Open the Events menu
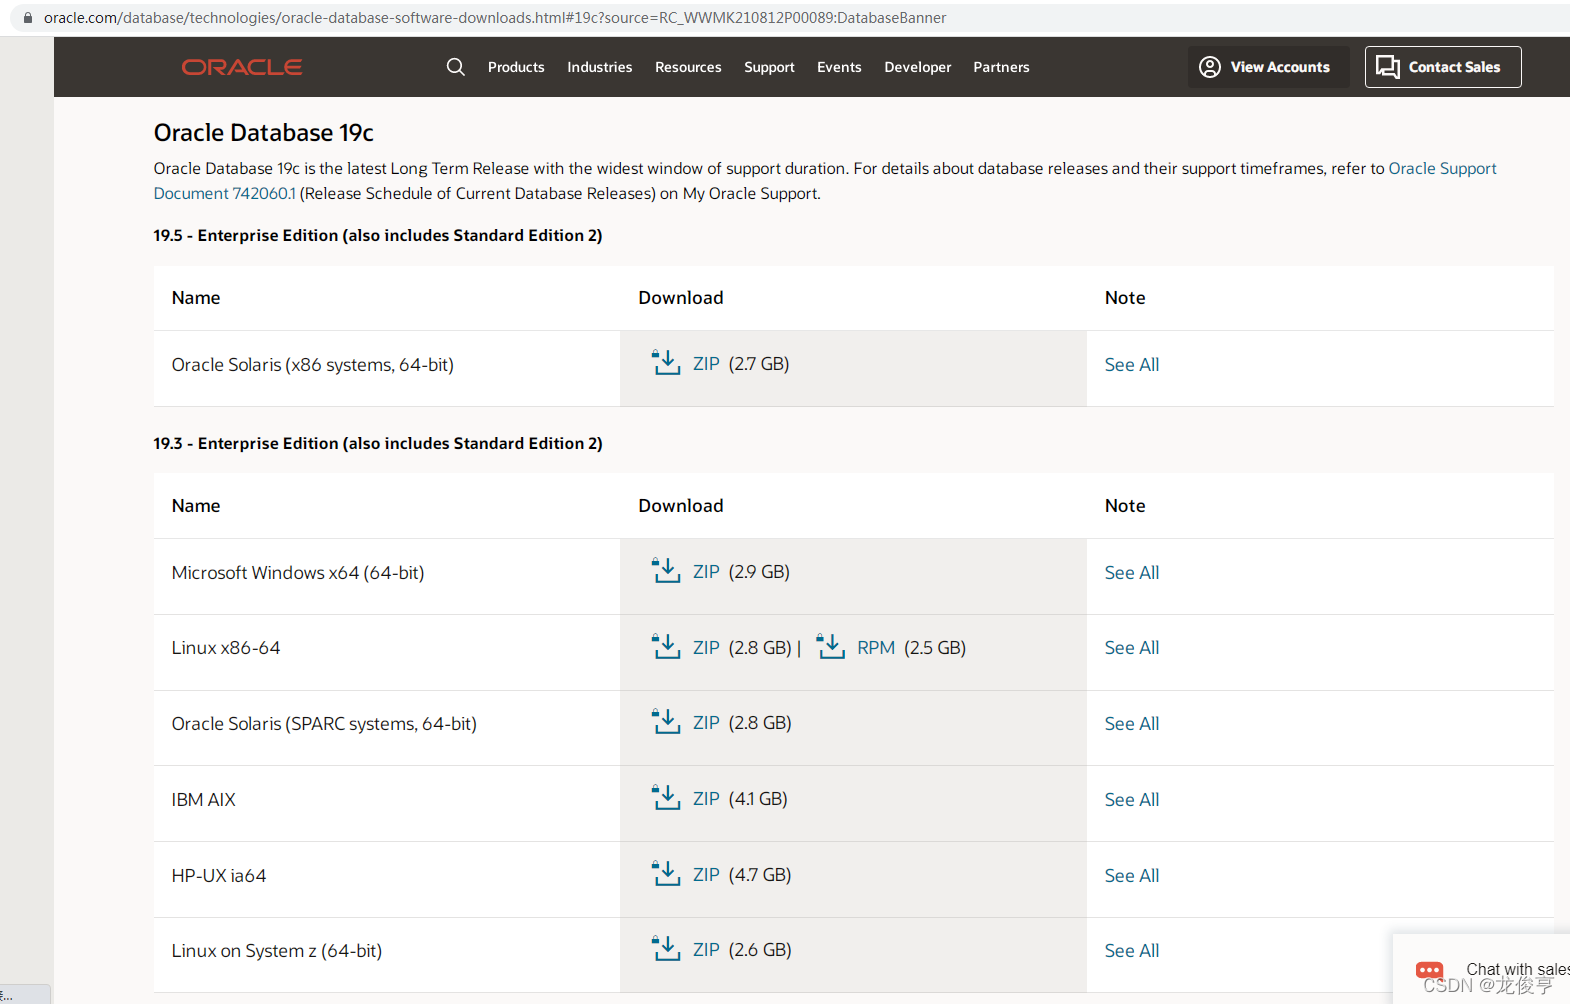This screenshot has width=1570, height=1004. (x=839, y=67)
